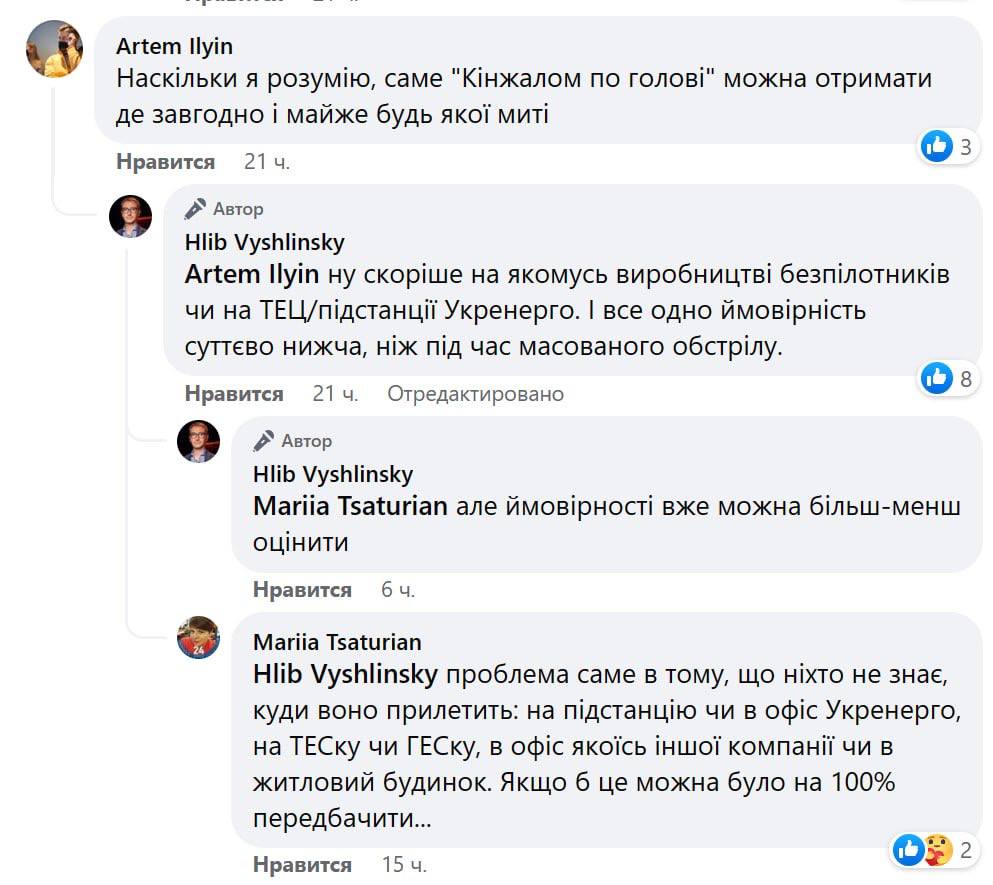Screen dimensions: 993x885
Task: Open Mariia Tsaturian's profile picture
Action: pos(198,637)
